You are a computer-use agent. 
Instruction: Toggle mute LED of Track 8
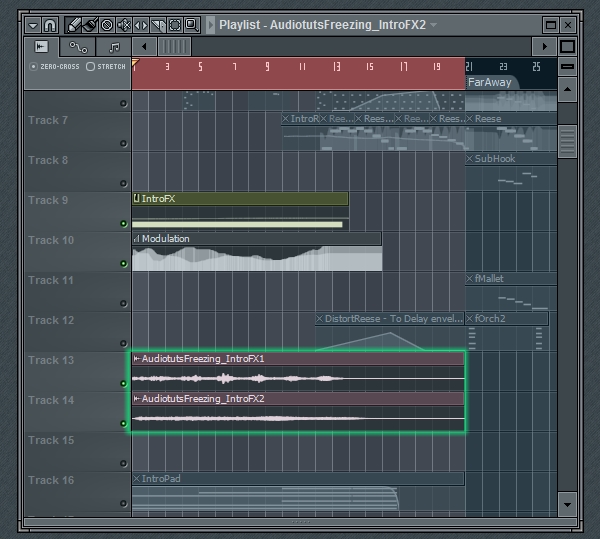click(x=123, y=183)
